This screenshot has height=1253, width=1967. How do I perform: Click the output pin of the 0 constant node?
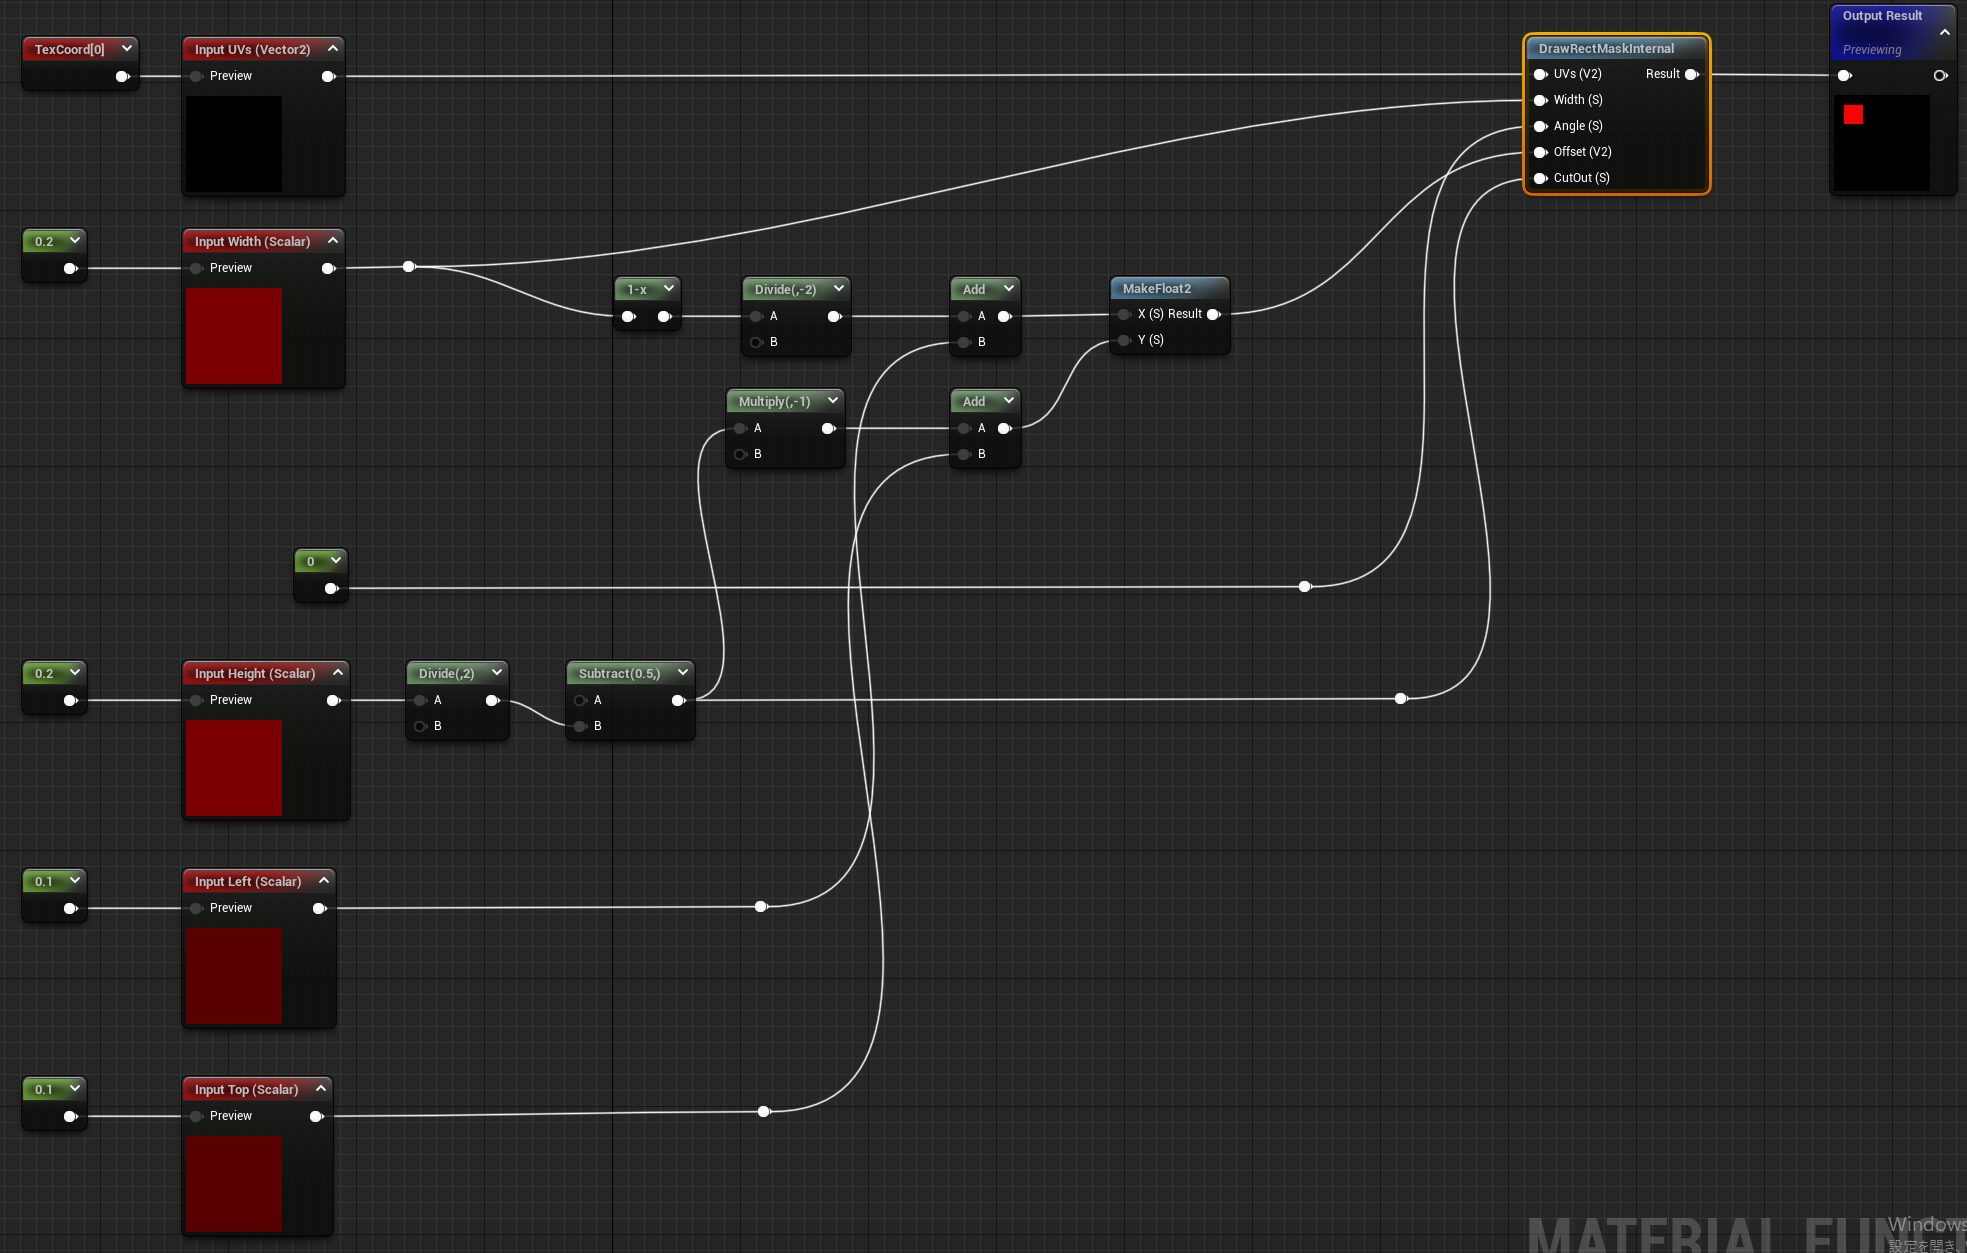coord(330,588)
